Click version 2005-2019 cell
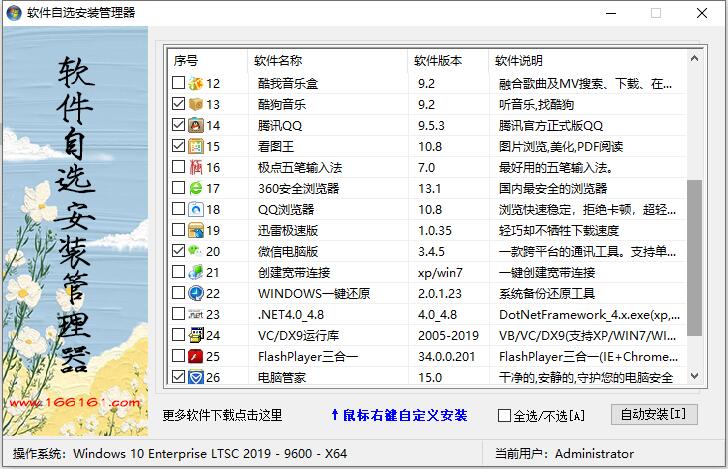 tap(448, 336)
